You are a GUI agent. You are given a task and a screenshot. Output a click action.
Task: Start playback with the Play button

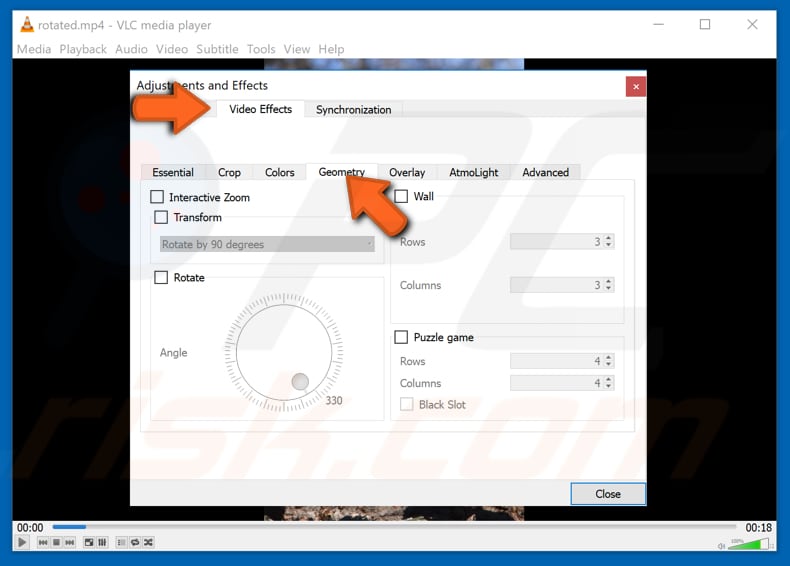[22, 542]
